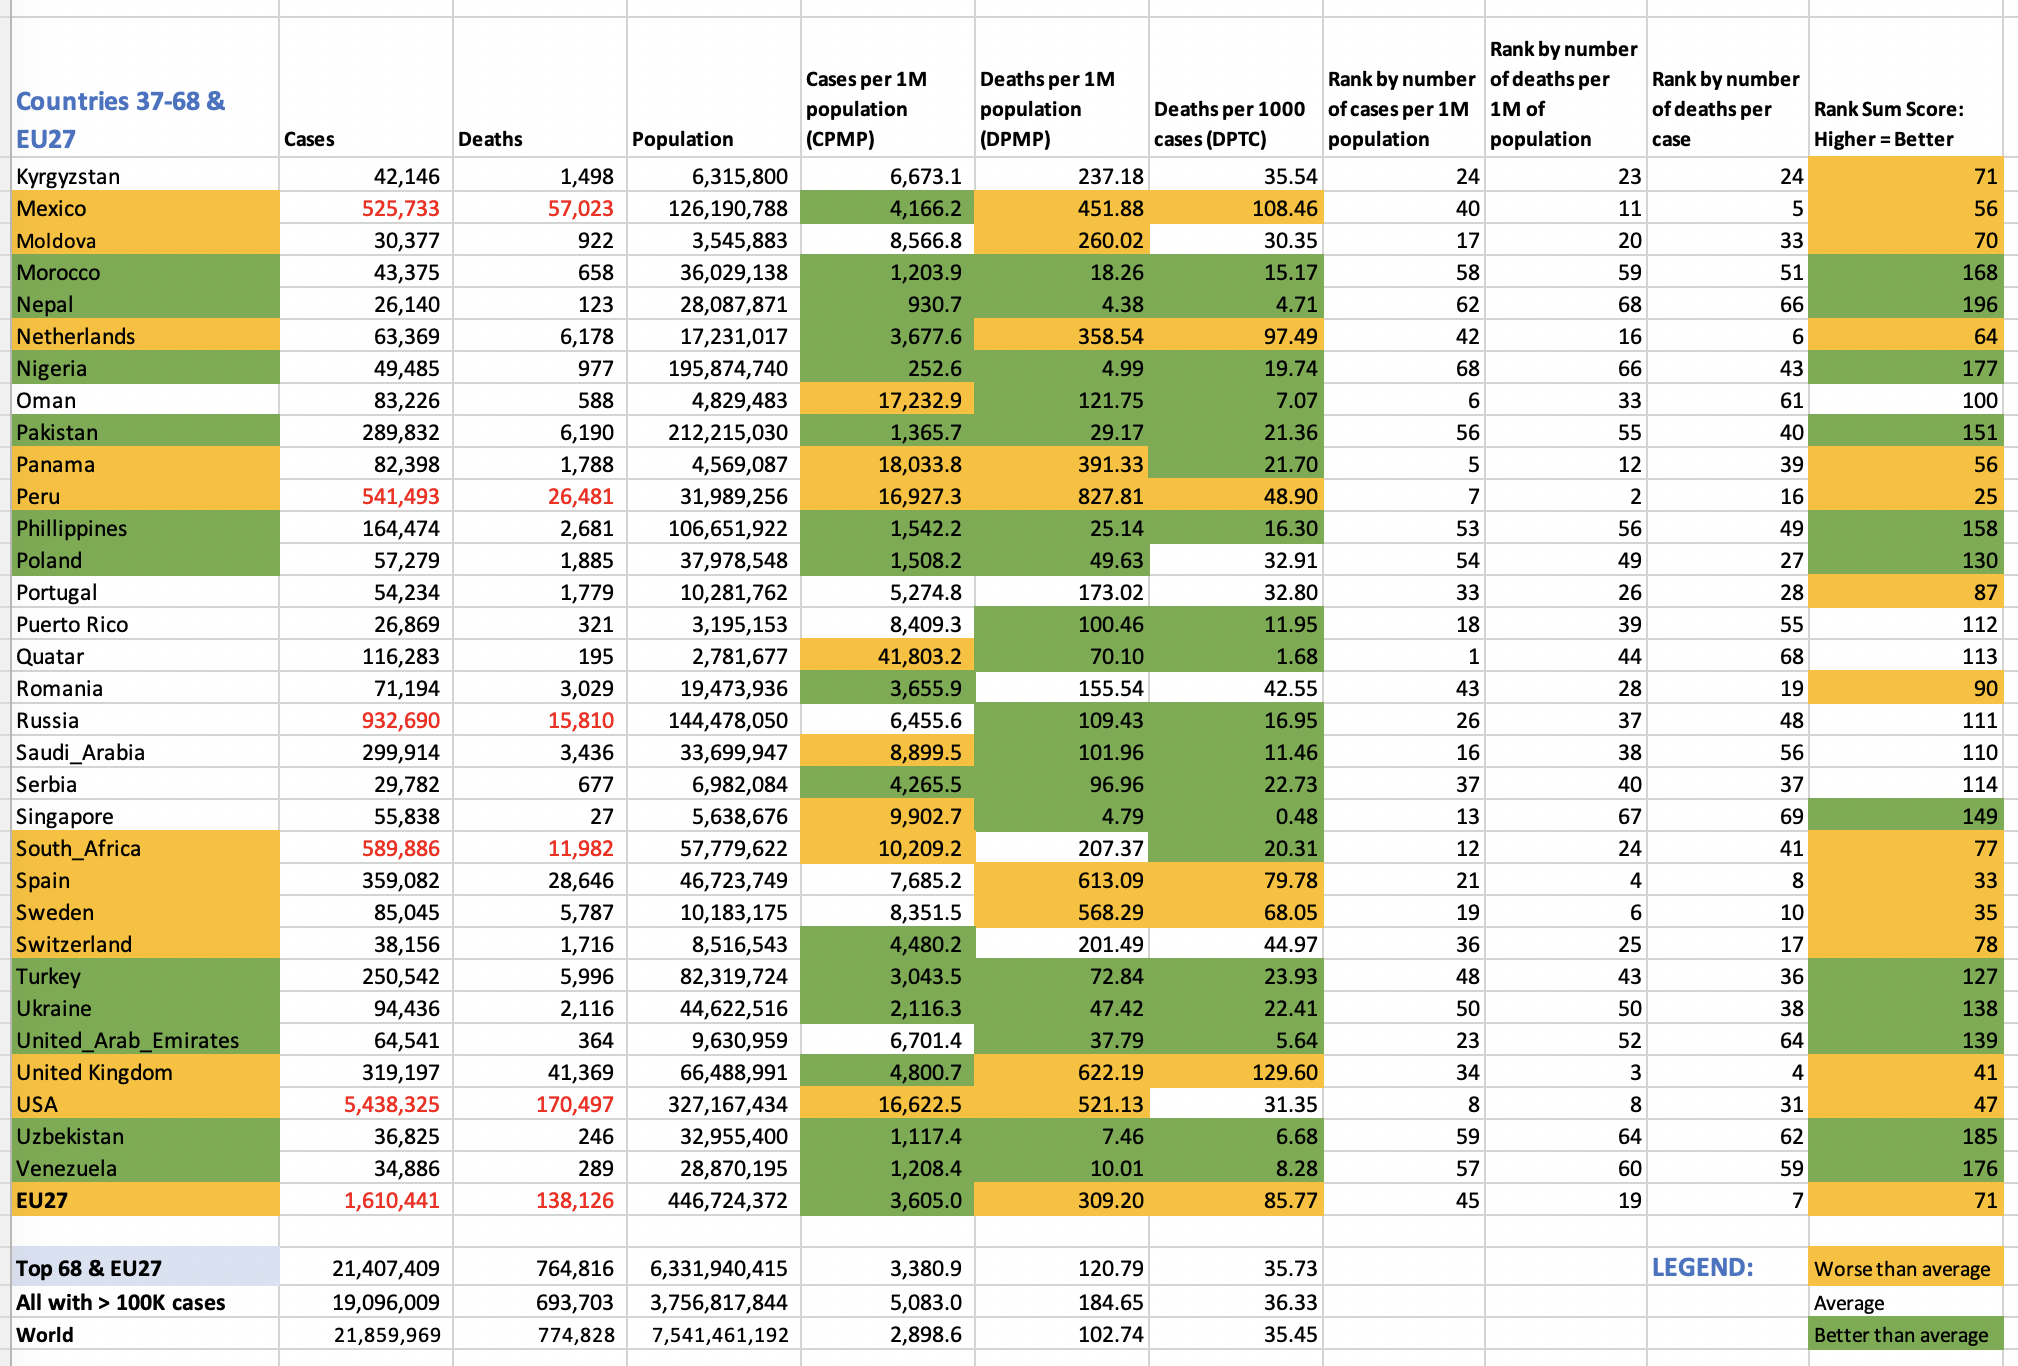Select 'Cases per 1M population (CPMP)' header

coord(886,109)
